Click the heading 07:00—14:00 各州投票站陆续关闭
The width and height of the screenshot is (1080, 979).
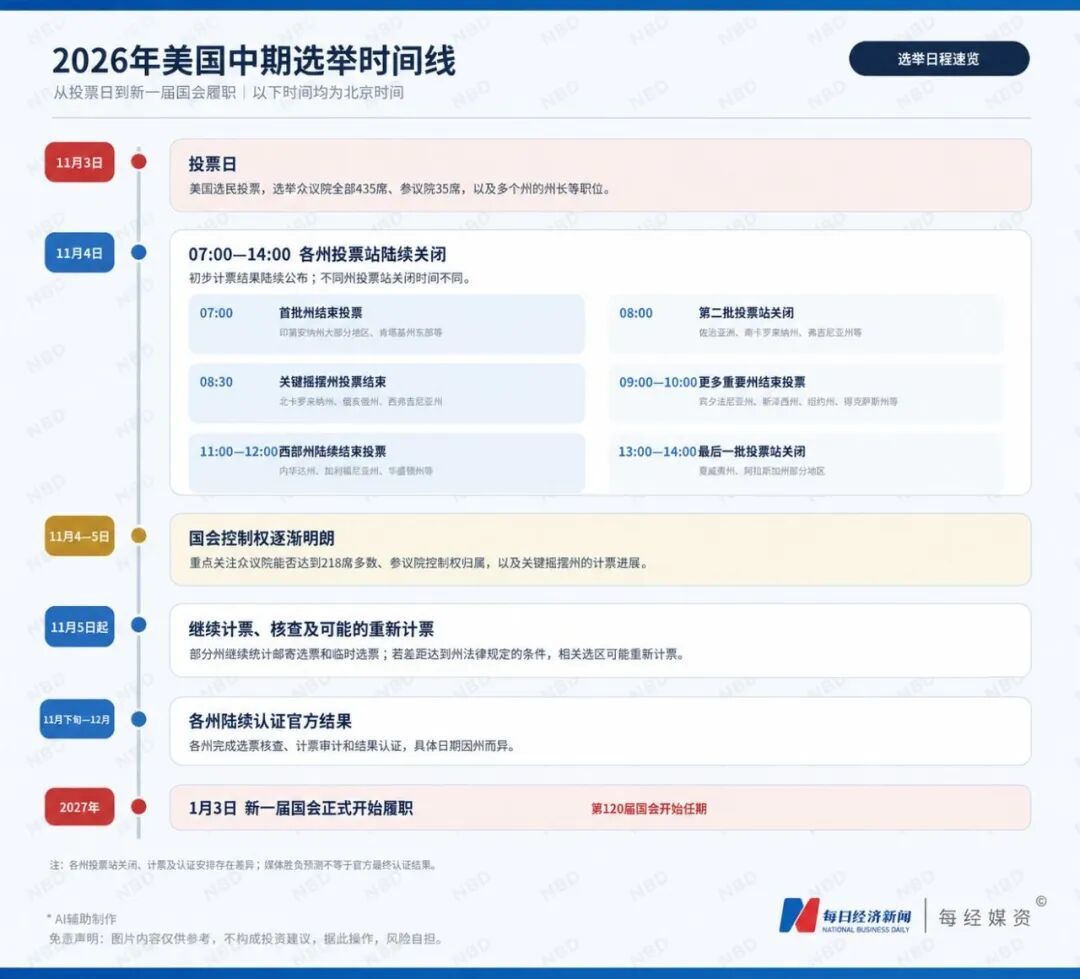318,254
